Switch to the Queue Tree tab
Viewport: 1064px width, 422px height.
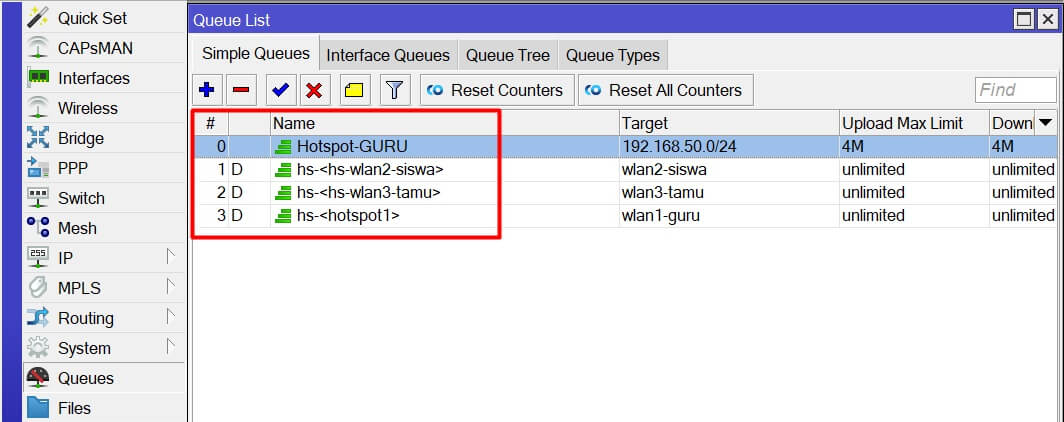point(507,55)
